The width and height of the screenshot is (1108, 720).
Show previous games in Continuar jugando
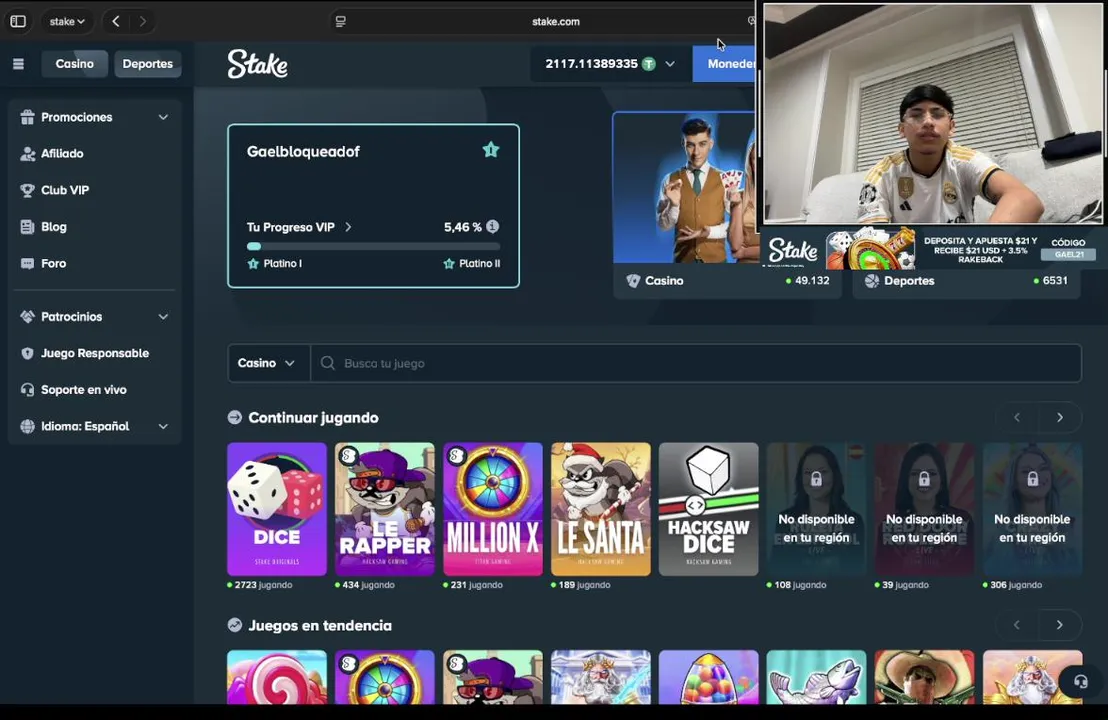click(x=1017, y=418)
